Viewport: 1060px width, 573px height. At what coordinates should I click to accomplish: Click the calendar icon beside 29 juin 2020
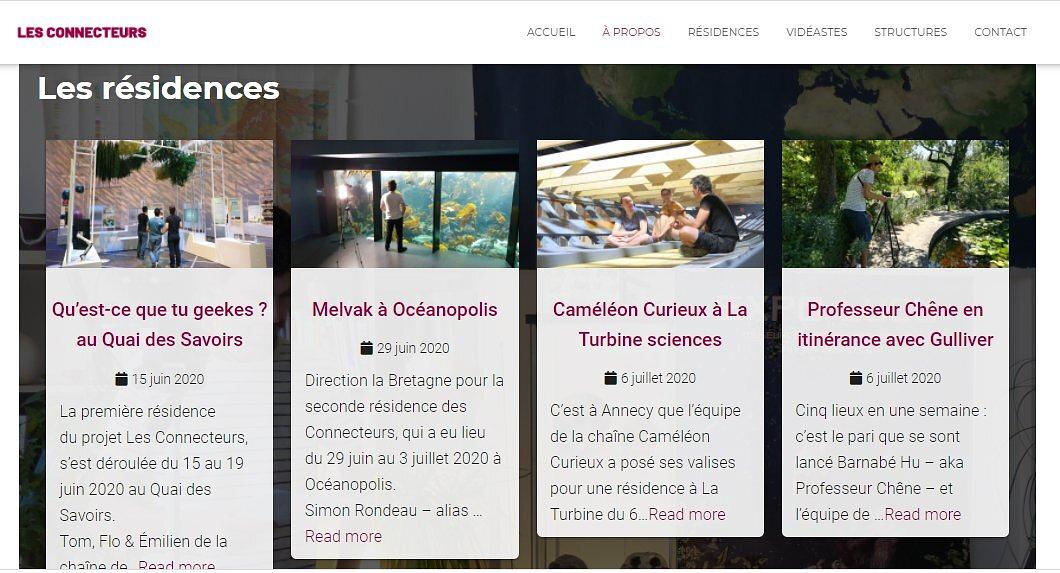(366, 348)
